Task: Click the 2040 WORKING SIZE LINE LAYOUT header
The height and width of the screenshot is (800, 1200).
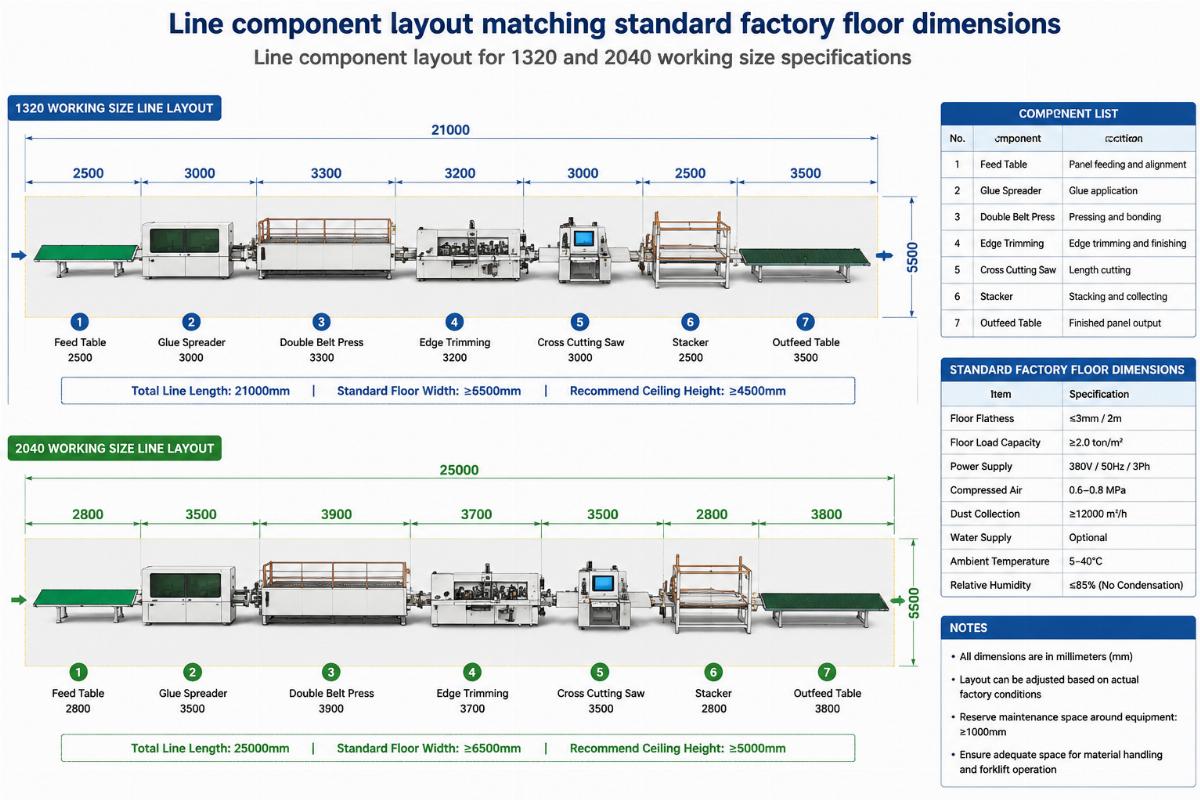Action: tap(114, 448)
